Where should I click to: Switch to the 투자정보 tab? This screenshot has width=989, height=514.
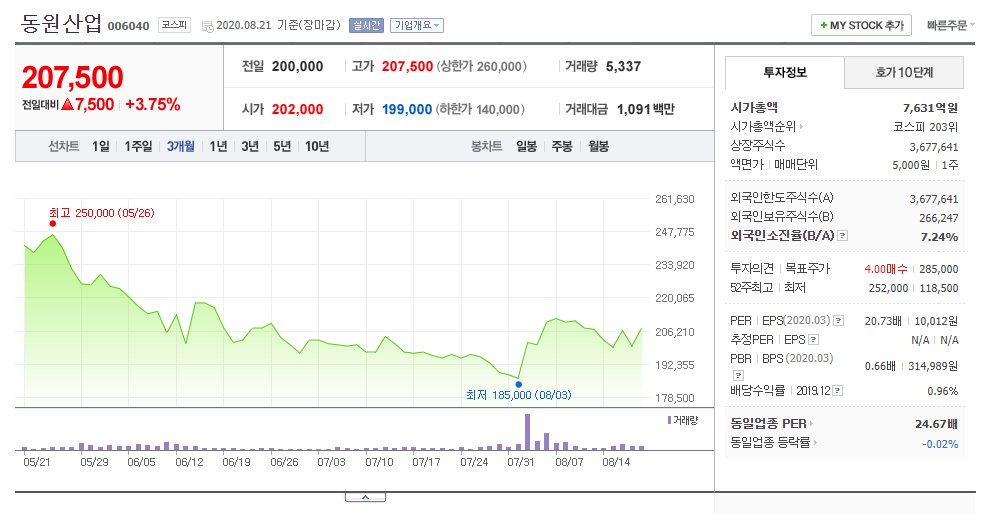tap(785, 73)
